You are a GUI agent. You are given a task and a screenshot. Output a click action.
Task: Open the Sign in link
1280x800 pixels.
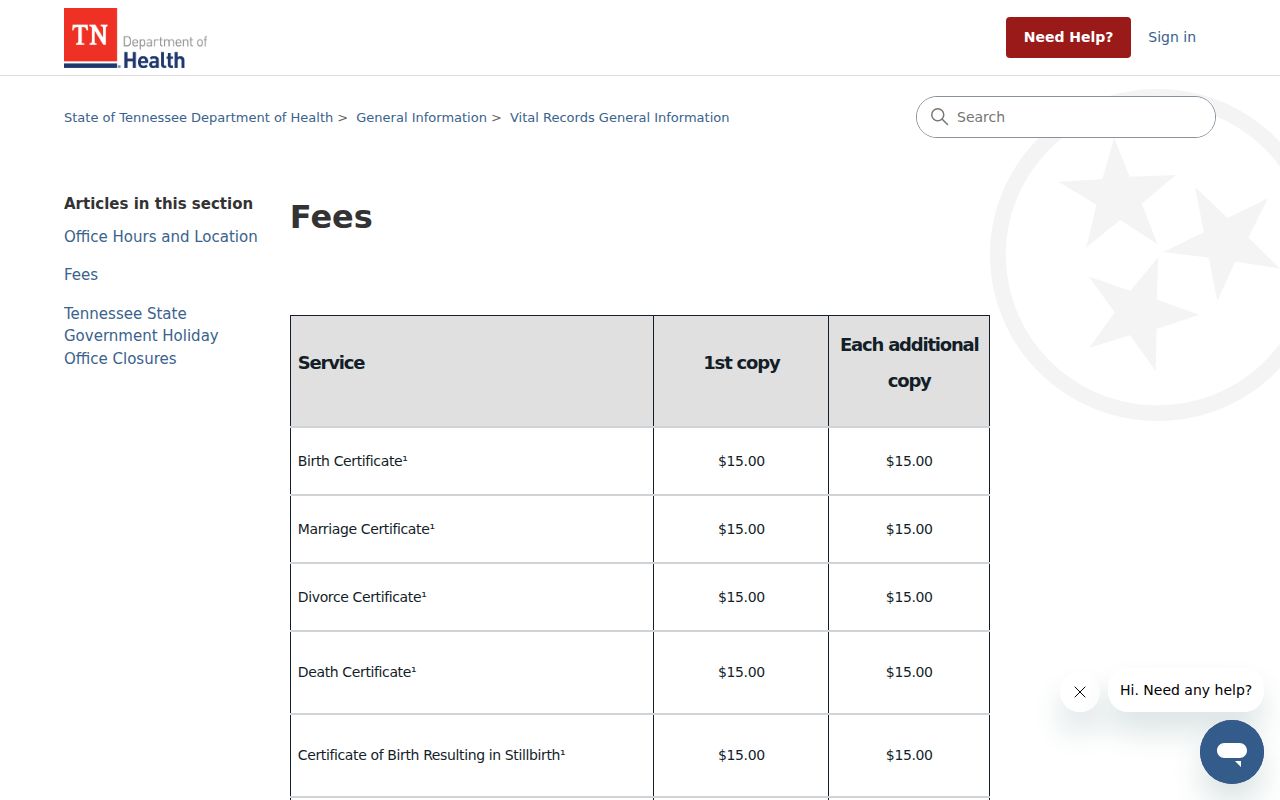[x=1172, y=37]
